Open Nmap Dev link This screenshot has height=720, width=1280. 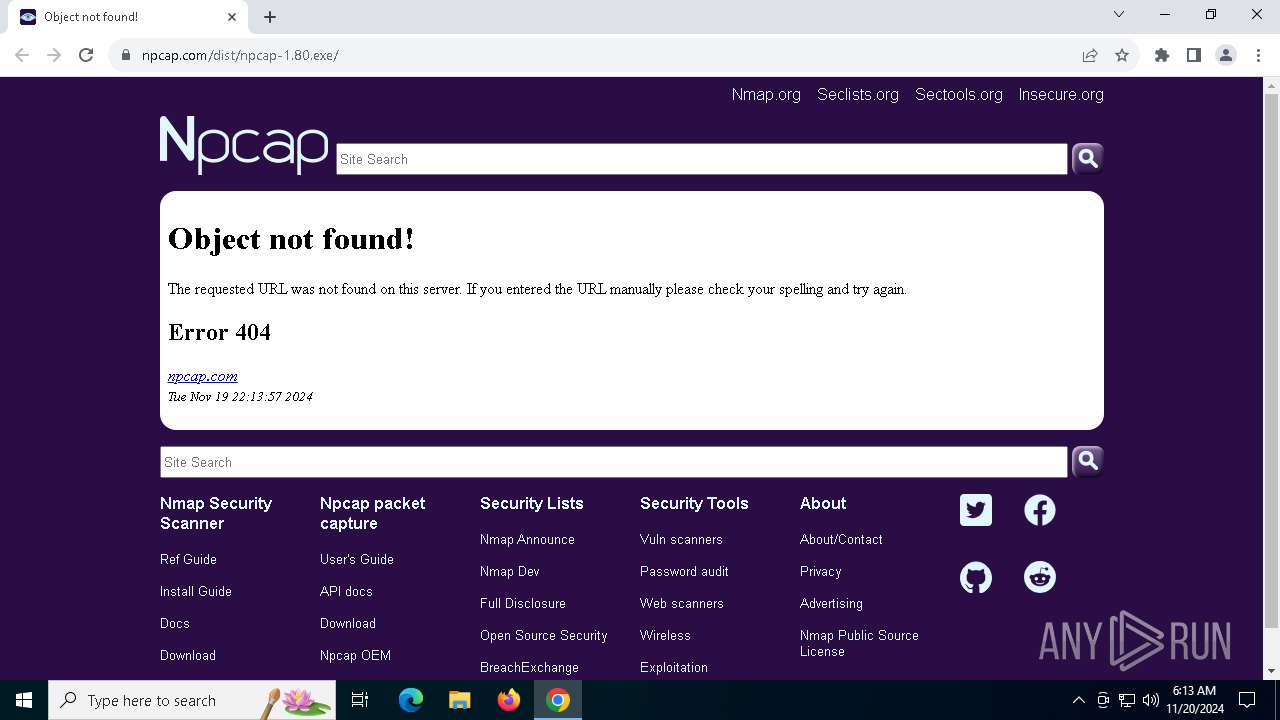pyautogui.click(x=510, y=571)
